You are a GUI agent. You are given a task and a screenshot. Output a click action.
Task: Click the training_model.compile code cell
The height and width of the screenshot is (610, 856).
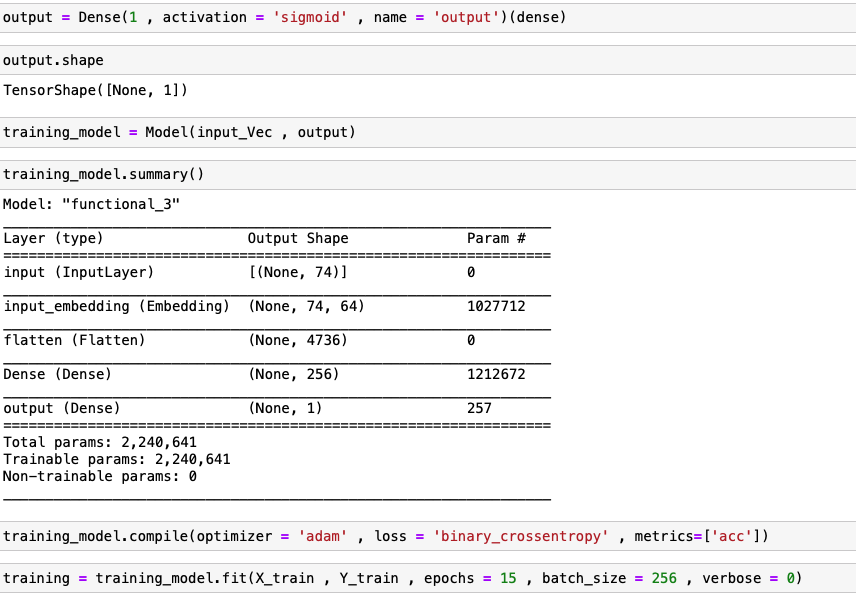(x=428, y=536)
